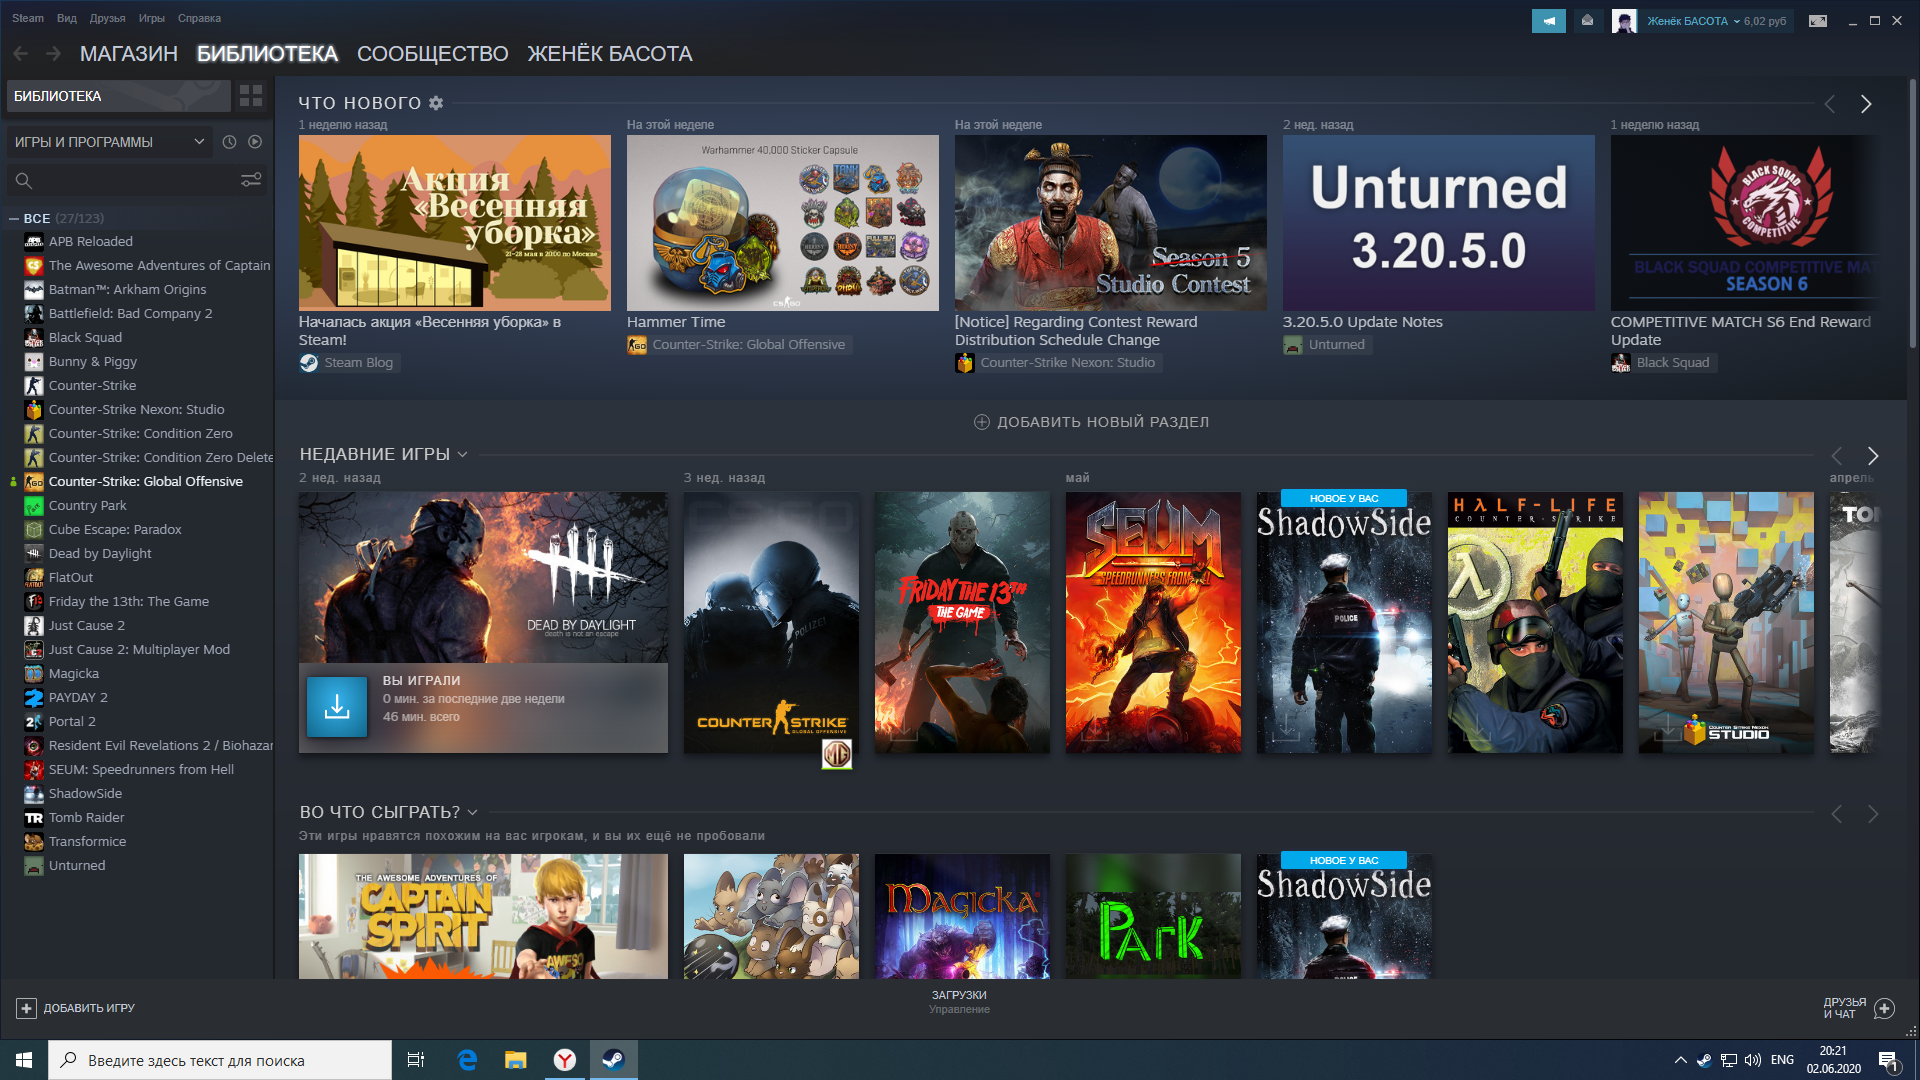Select APB Reloaded in the games list
The height and width of the screenshot is (1080, 1920).
(x=90, y=242)
